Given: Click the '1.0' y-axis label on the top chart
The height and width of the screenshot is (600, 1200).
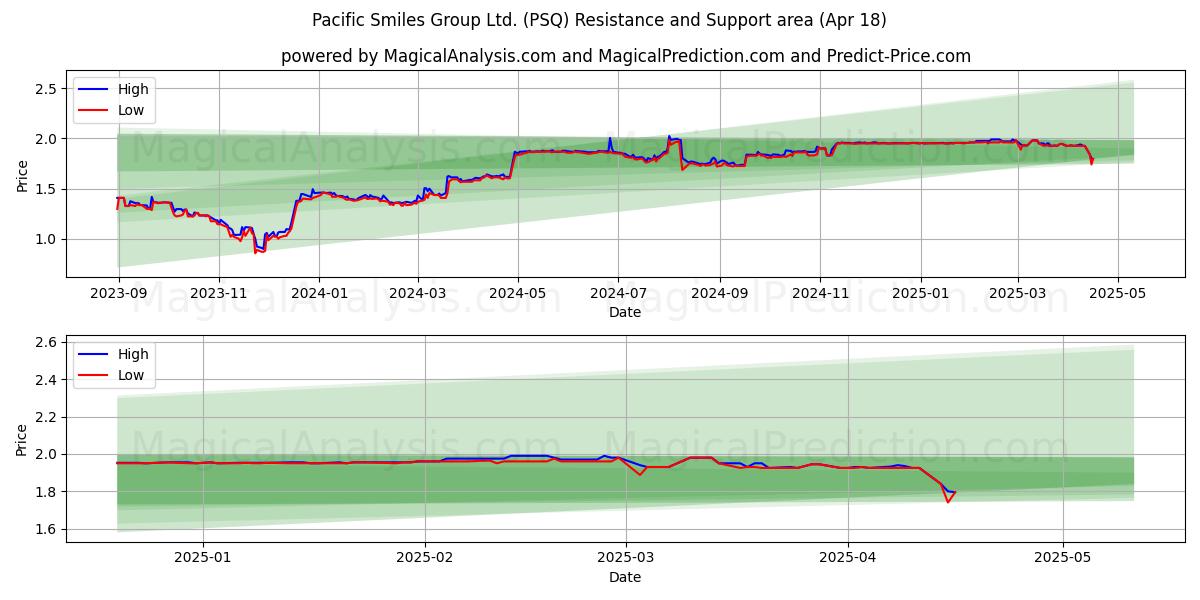Looking at the screenshot, I should coord(48,239).
